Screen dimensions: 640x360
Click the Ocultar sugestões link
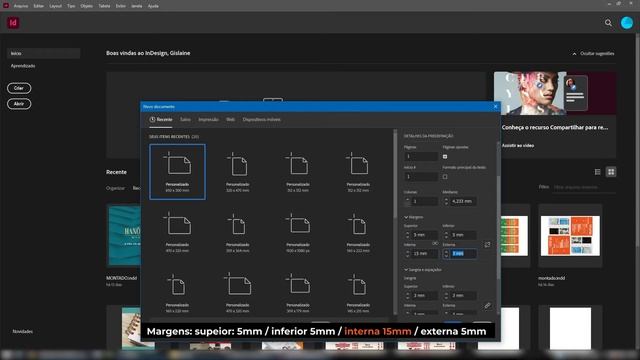(597, 53)
